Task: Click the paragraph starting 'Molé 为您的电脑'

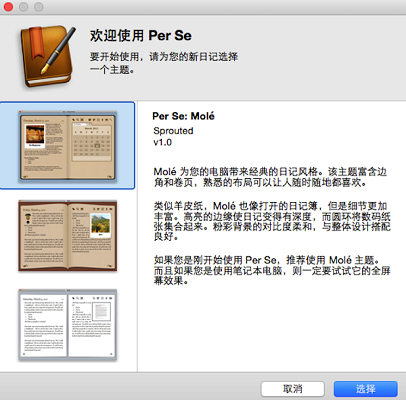Action: (270, 177)
